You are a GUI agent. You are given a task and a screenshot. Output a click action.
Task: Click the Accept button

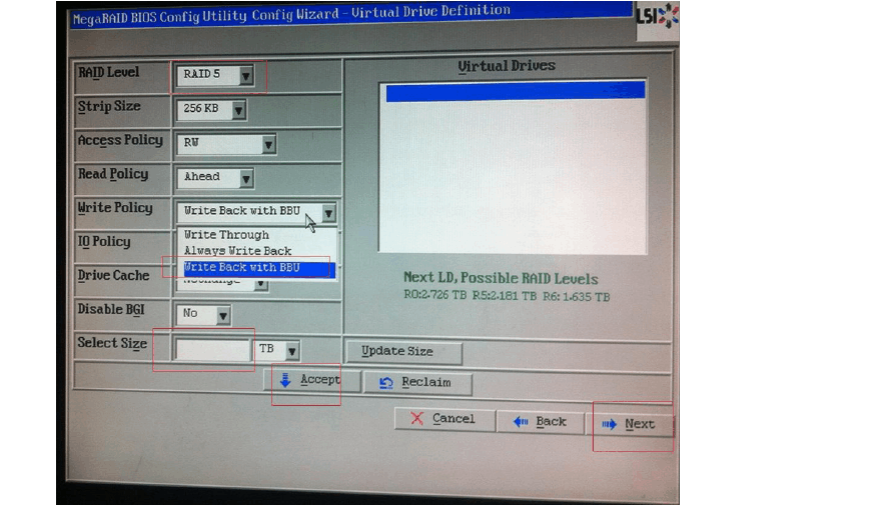pyautogui.click(x=310, y=380)
